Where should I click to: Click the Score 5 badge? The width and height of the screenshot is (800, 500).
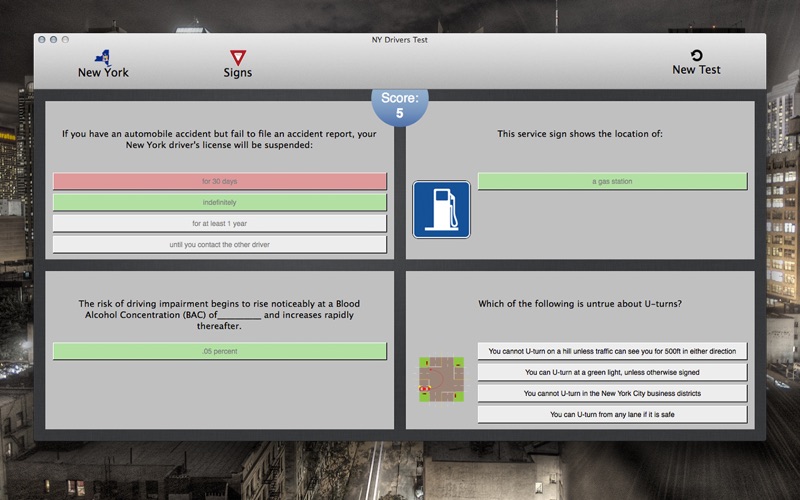399,106
